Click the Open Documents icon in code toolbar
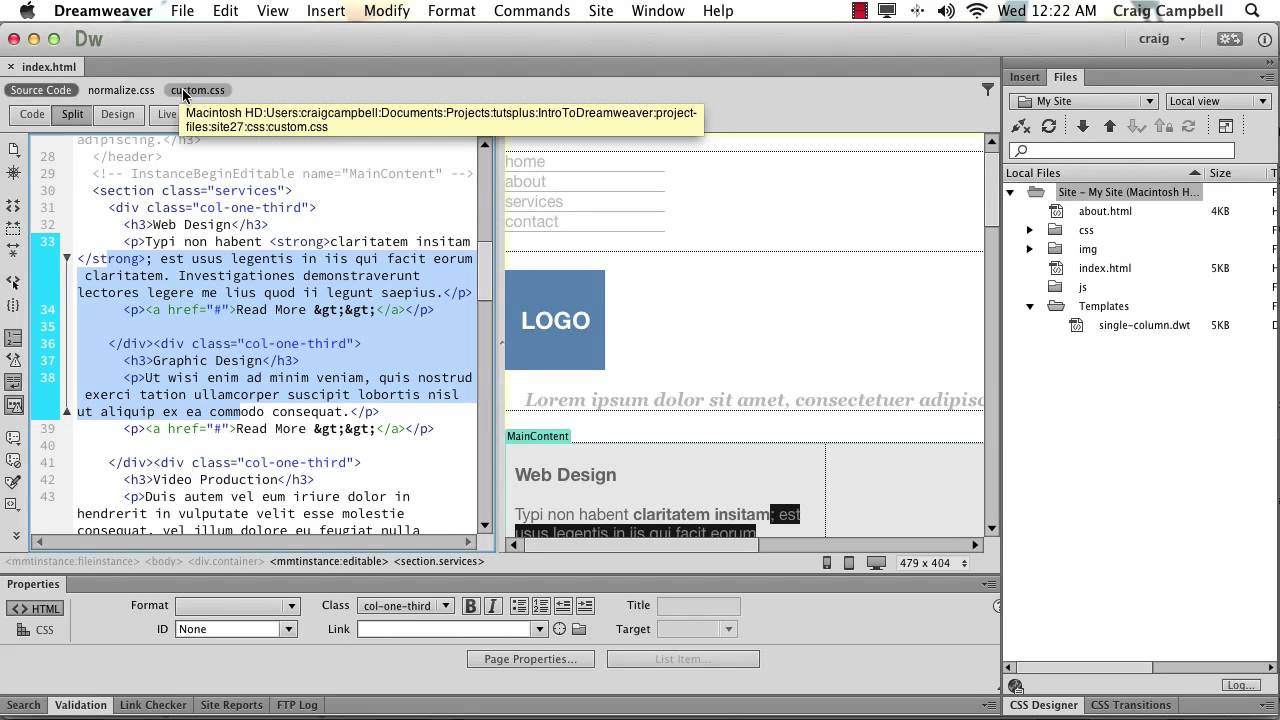The image size is (1280, 720). (14, 150)
